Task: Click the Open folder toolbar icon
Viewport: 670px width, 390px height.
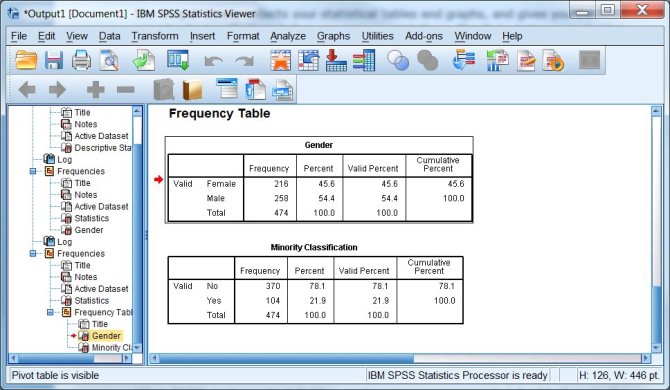Action: point(26,60)
